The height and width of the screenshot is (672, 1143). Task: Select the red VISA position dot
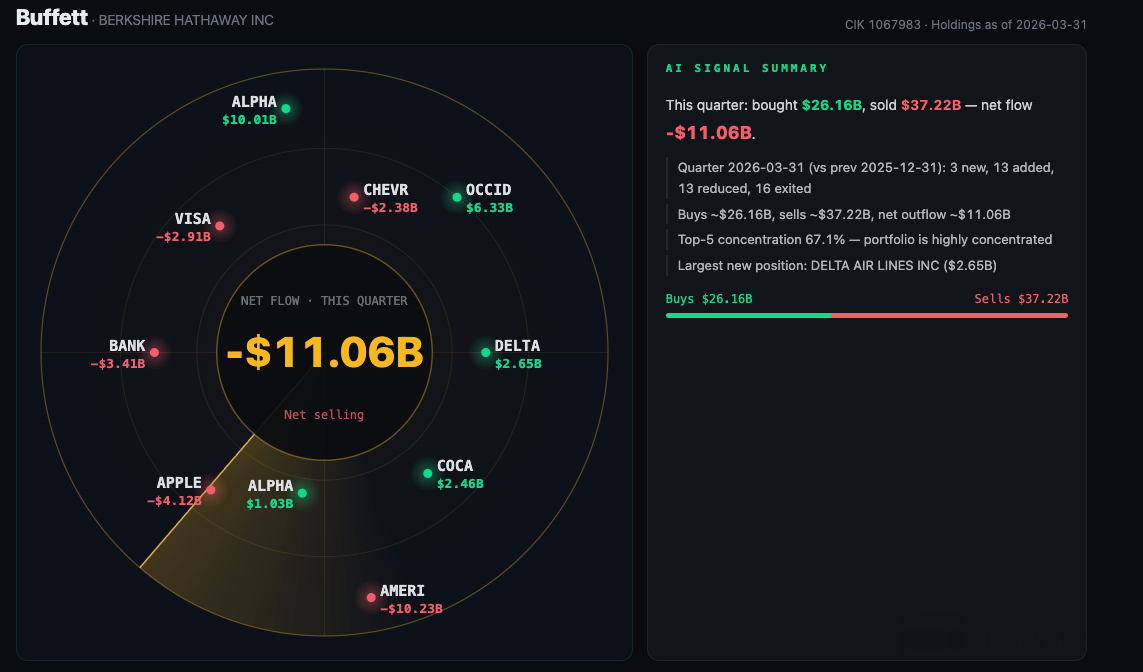(x=219, y=226)
